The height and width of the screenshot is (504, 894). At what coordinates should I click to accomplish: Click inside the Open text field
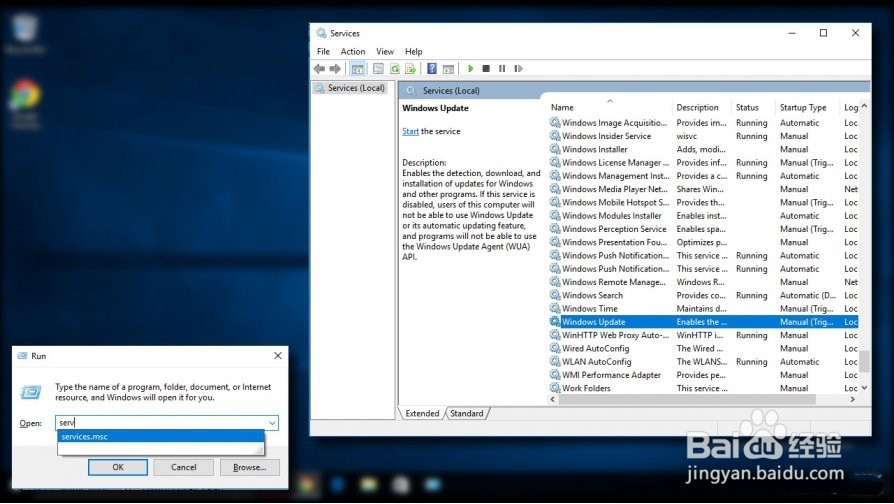tap(161, 422)
